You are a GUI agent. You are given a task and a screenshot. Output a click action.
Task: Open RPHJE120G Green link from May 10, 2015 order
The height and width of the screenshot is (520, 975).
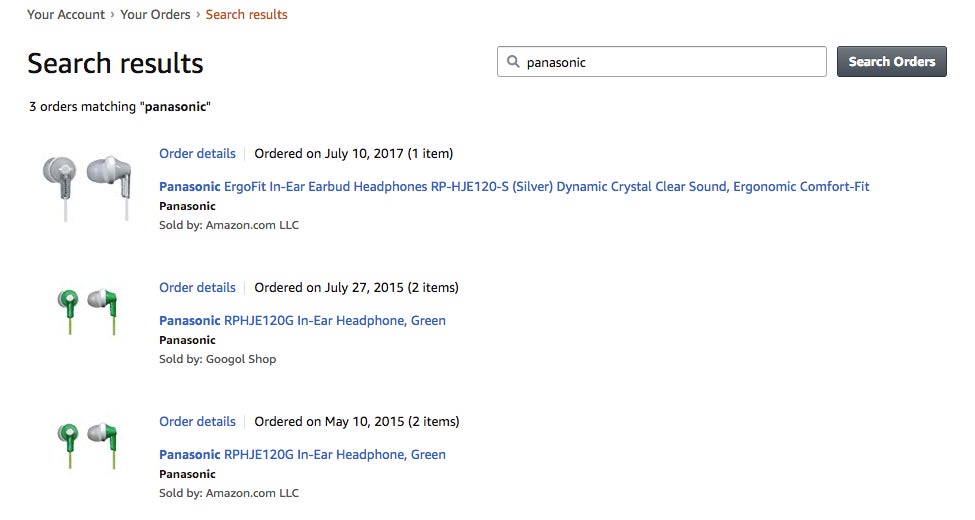302,455
